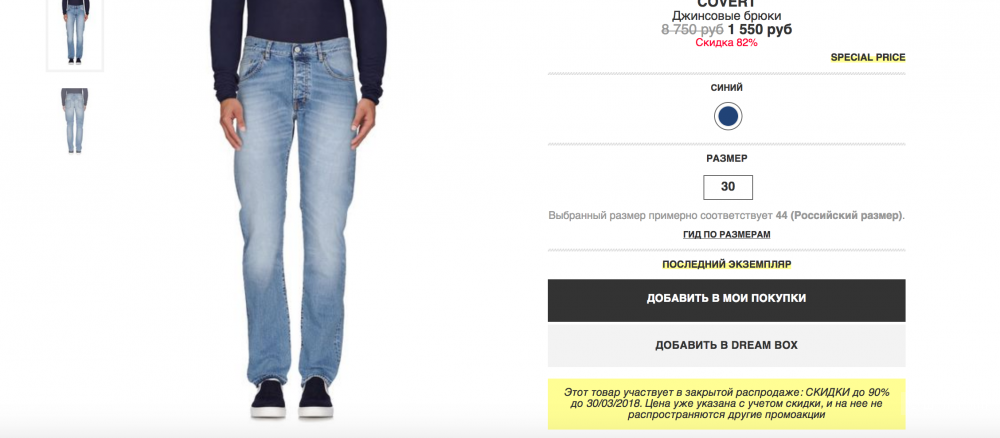Viewport: 1000px width, 438px height.
Task: Click the model's navy shoes in photo
Action: click(292, 398)
